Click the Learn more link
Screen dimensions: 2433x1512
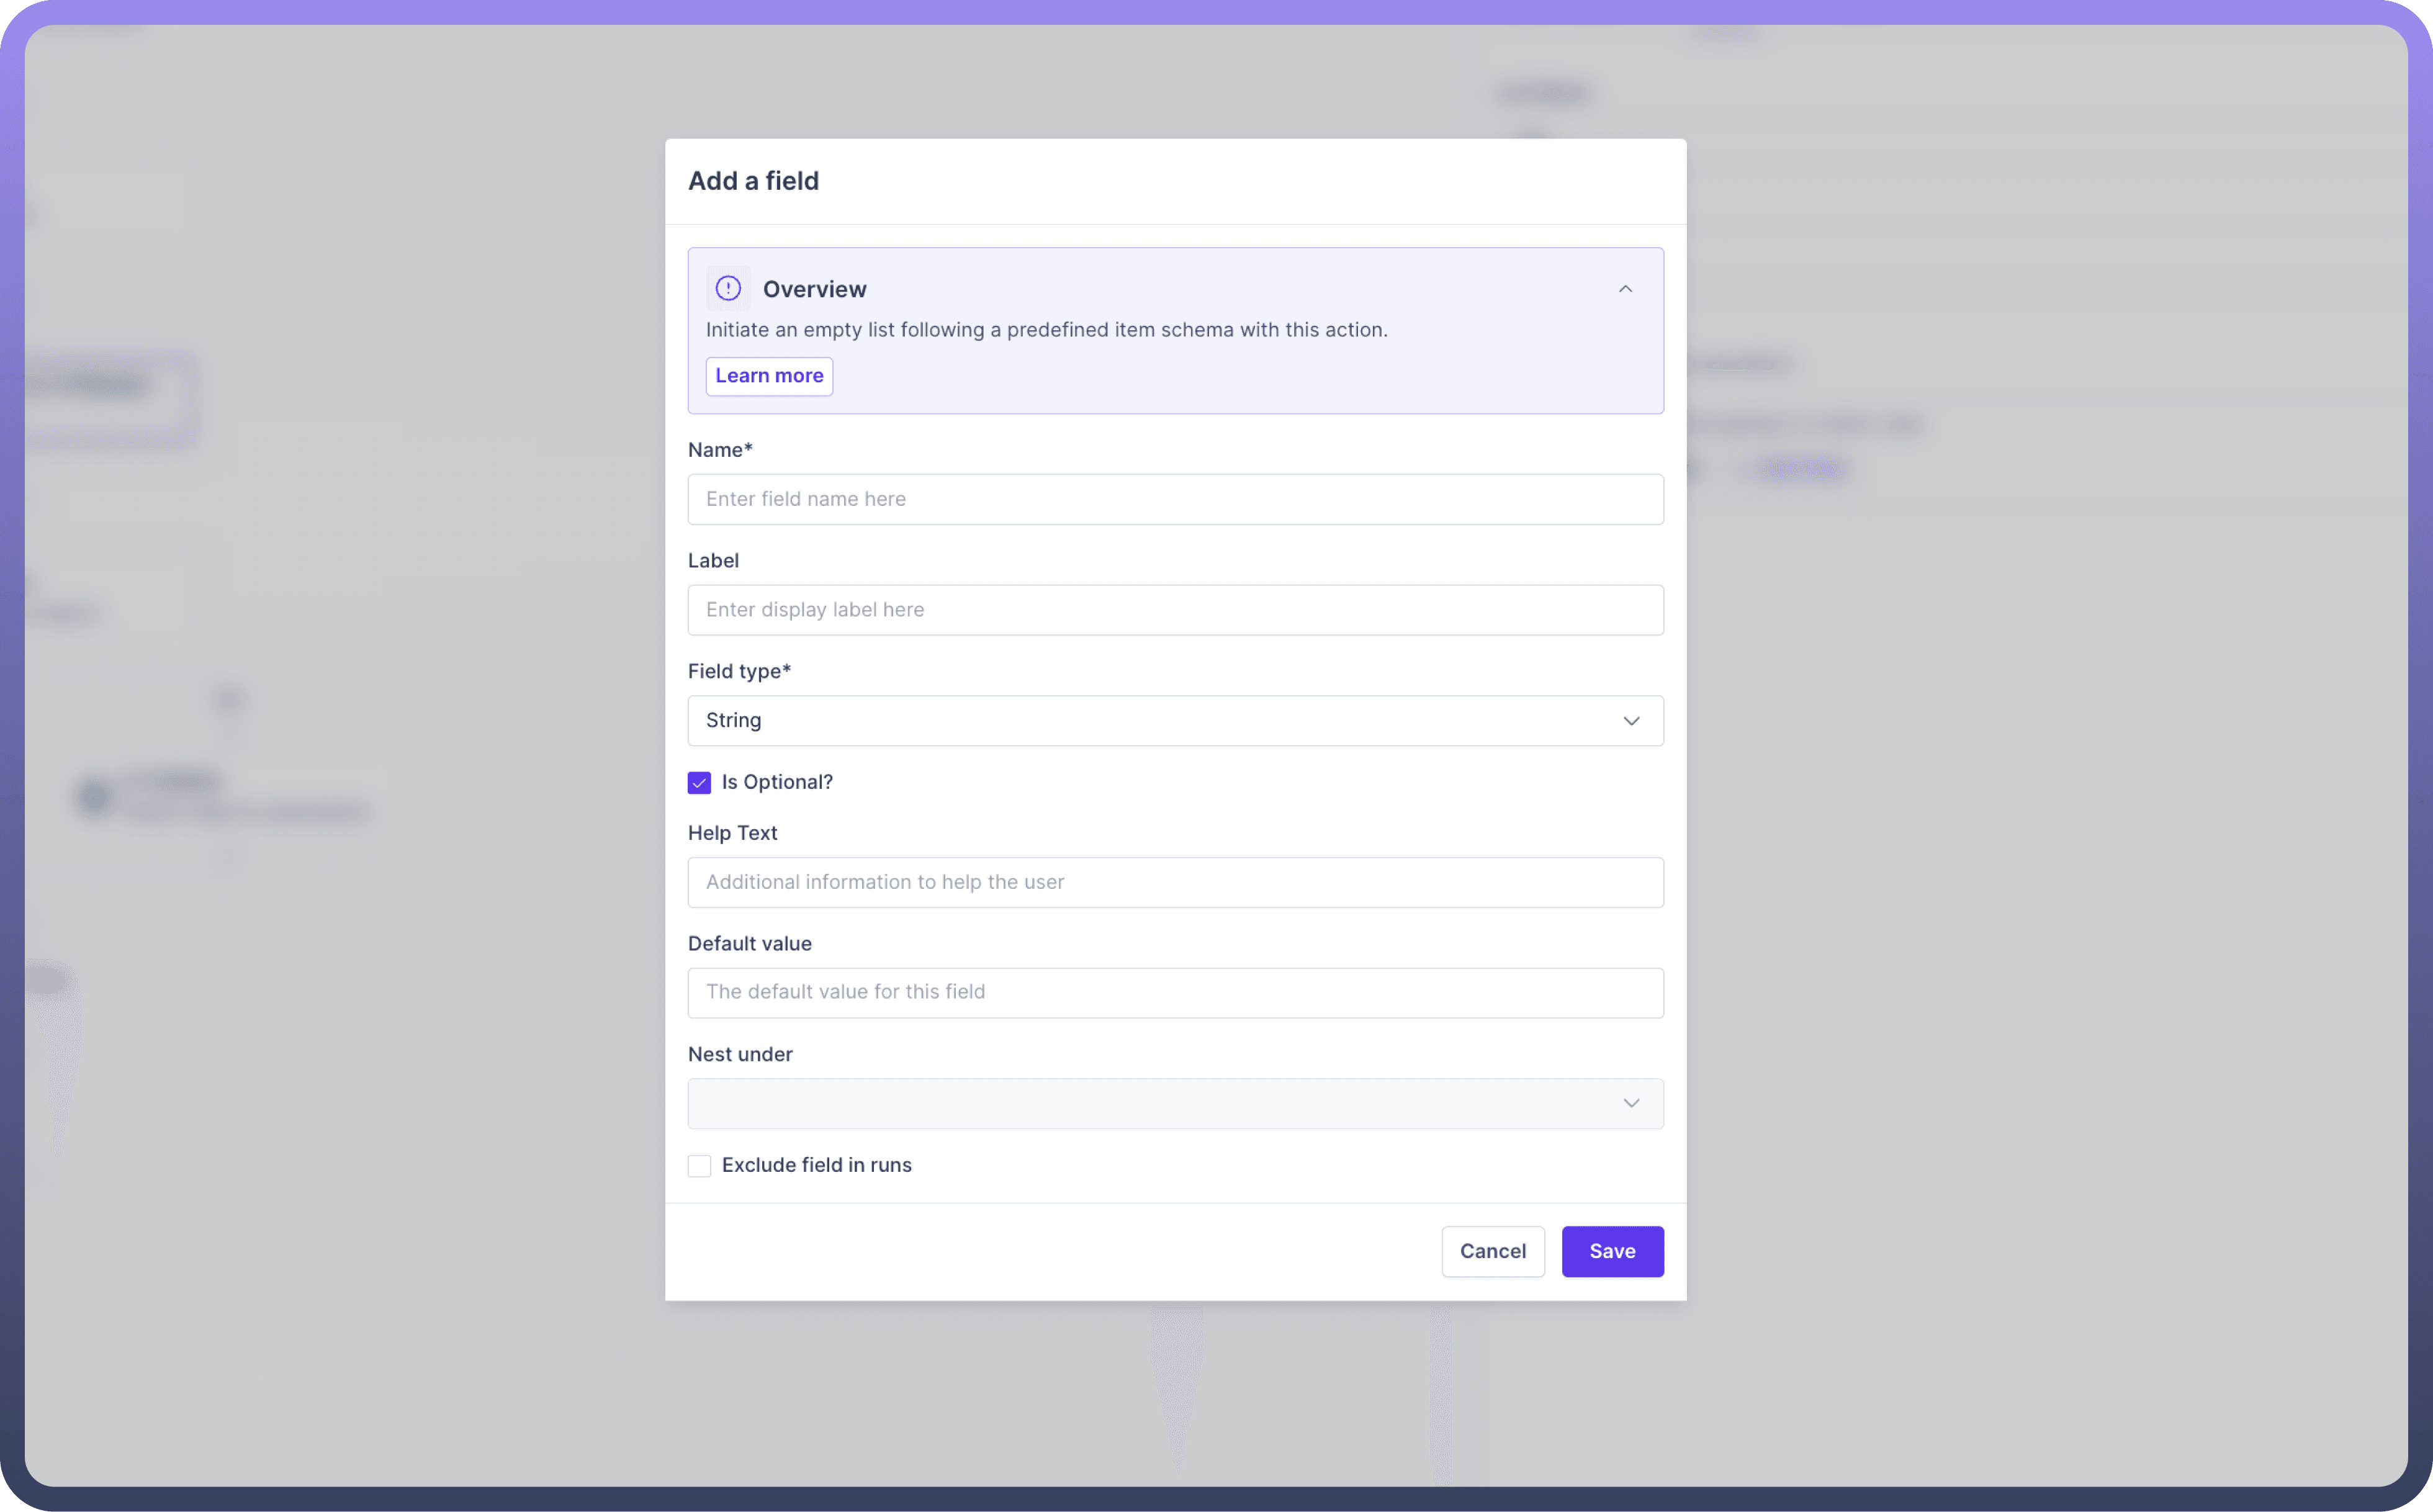pyautogui.click(x=768, y=374)
